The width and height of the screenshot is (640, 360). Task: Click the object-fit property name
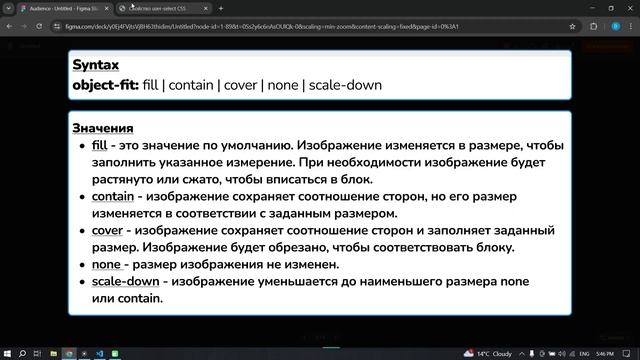[x=105, y=85]
